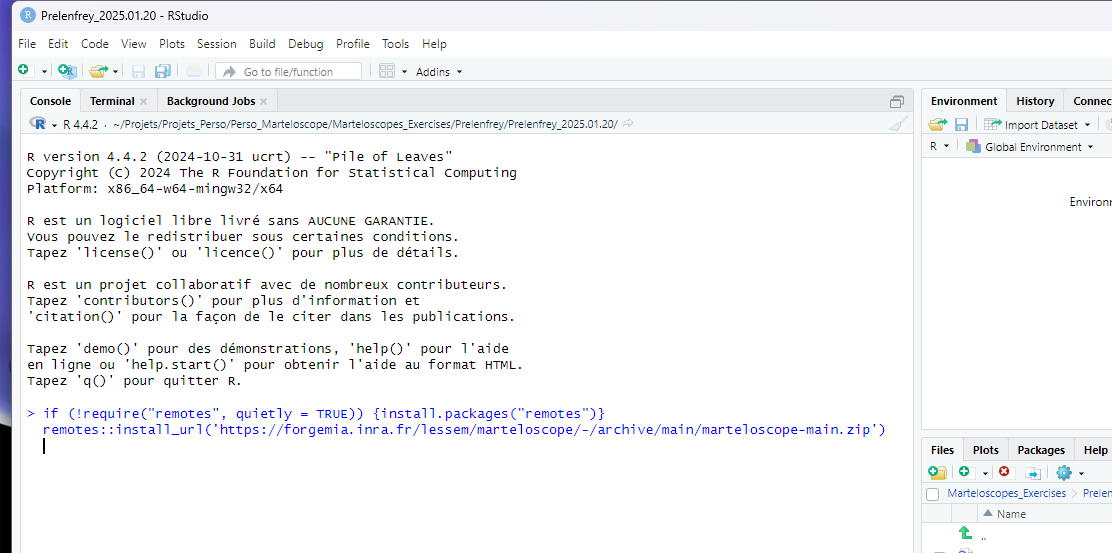The width and height of the screenshot is (1112, 553).
Task: Open the View menu
Action: pos(133,44)
